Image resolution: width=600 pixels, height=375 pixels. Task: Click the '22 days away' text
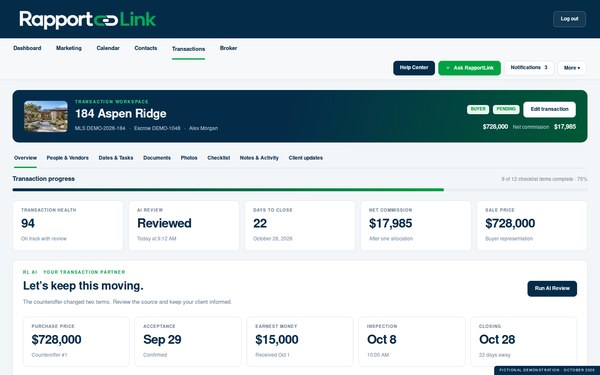(494, 355)
